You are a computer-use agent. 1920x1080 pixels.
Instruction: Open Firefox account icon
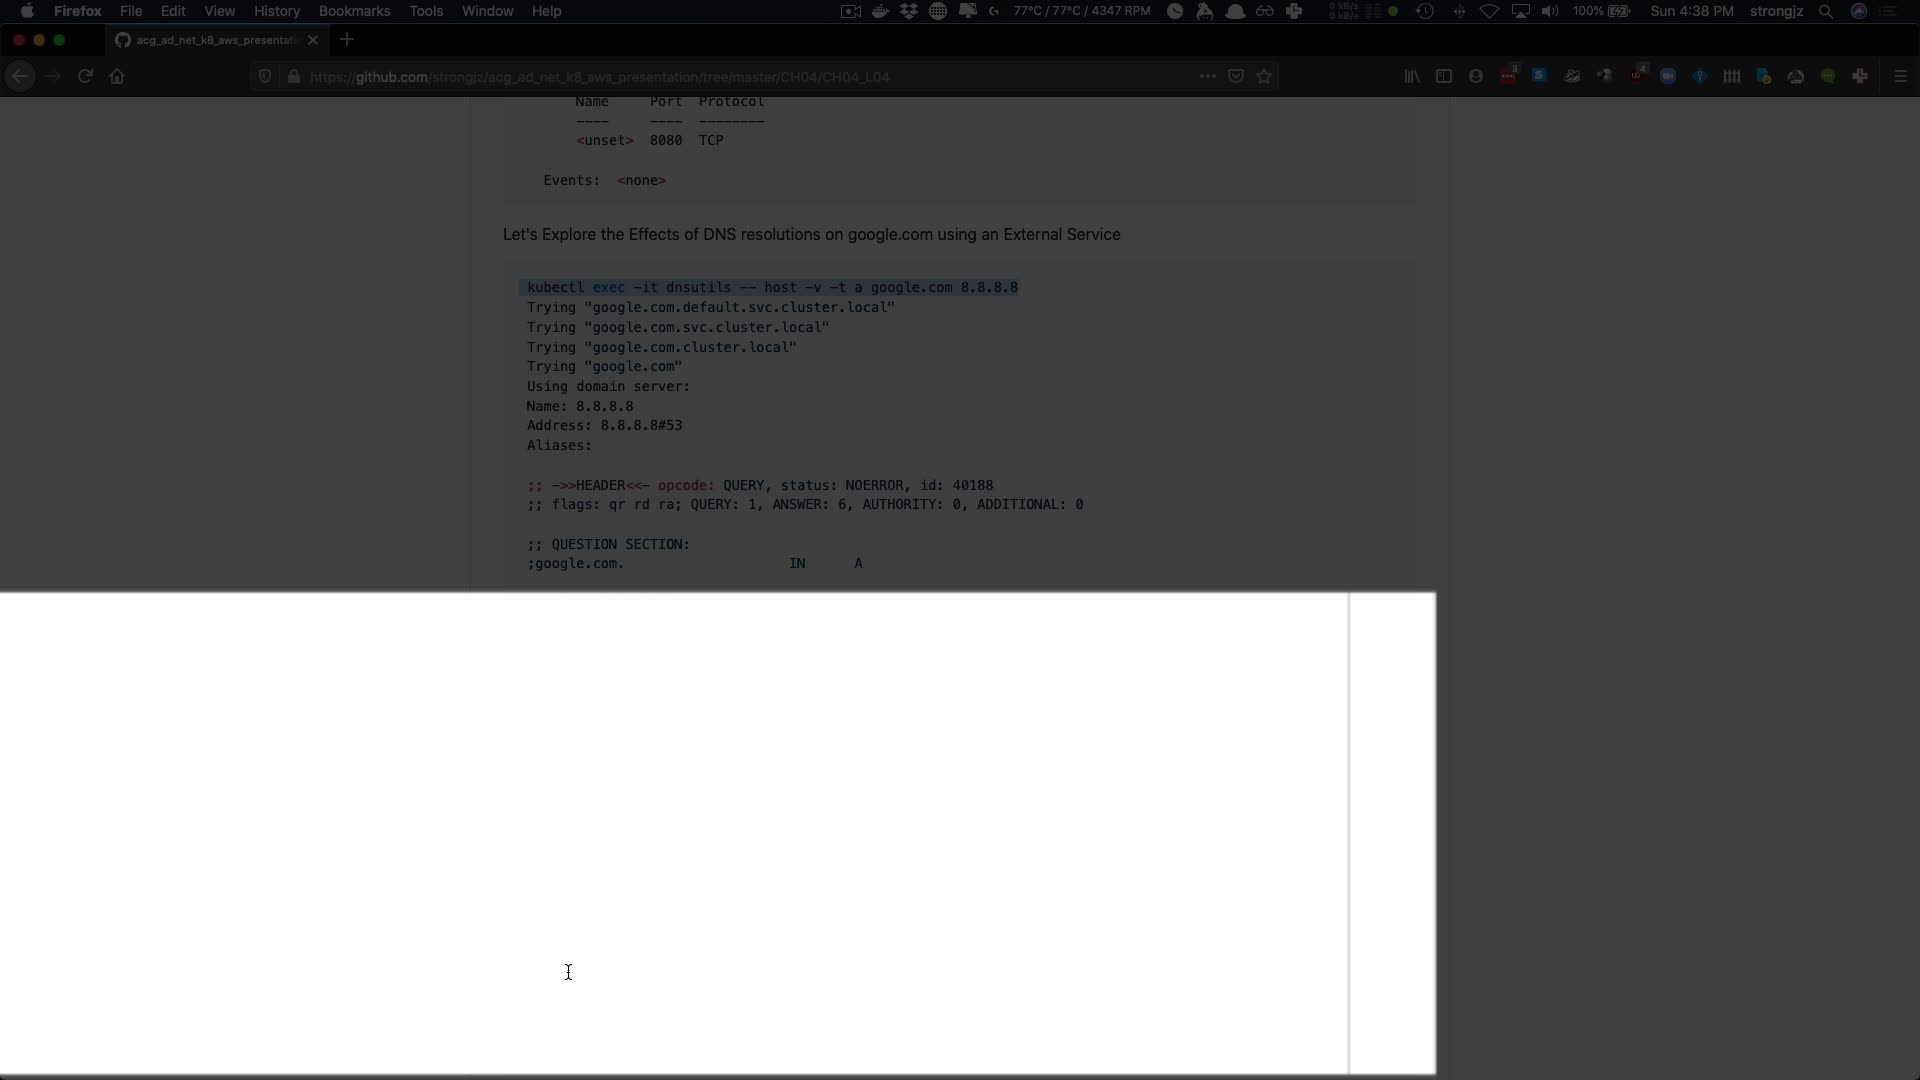click(1475, 76)
